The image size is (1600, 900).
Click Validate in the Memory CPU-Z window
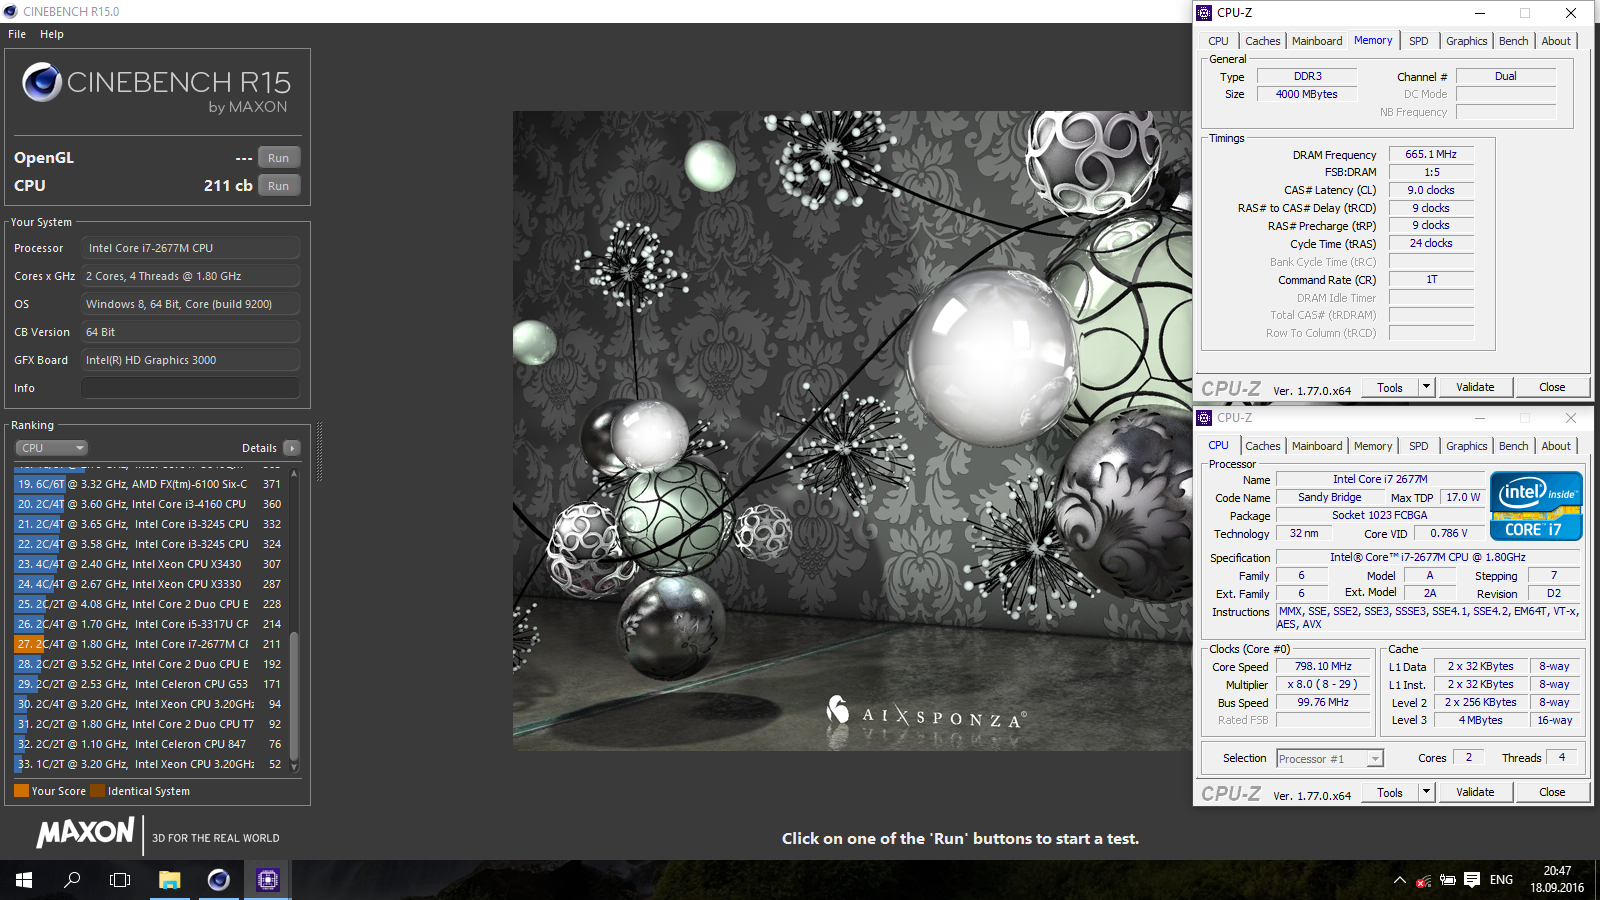pos(1475,387)
